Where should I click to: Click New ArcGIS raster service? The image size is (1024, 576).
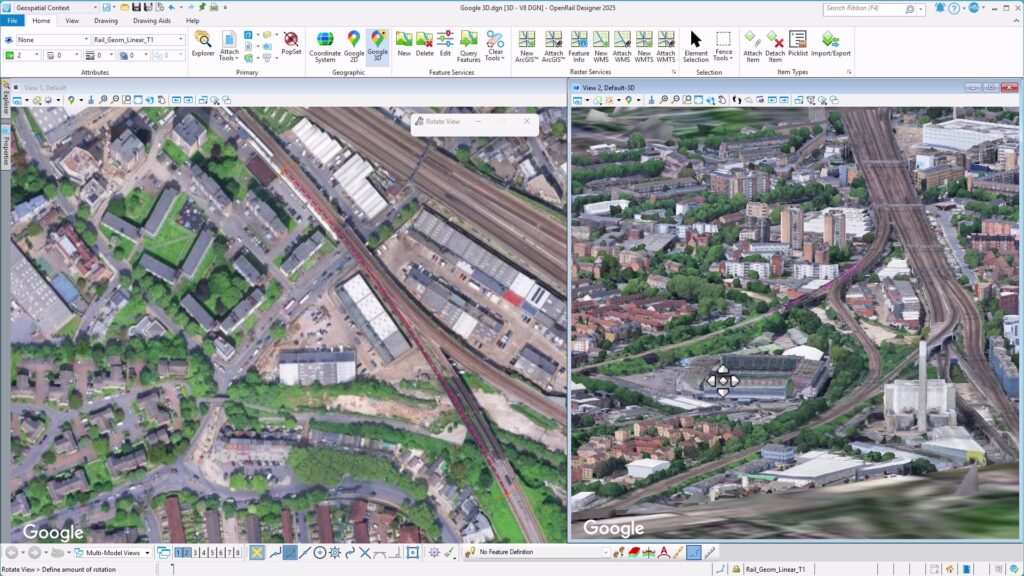[x=526, y=46]
